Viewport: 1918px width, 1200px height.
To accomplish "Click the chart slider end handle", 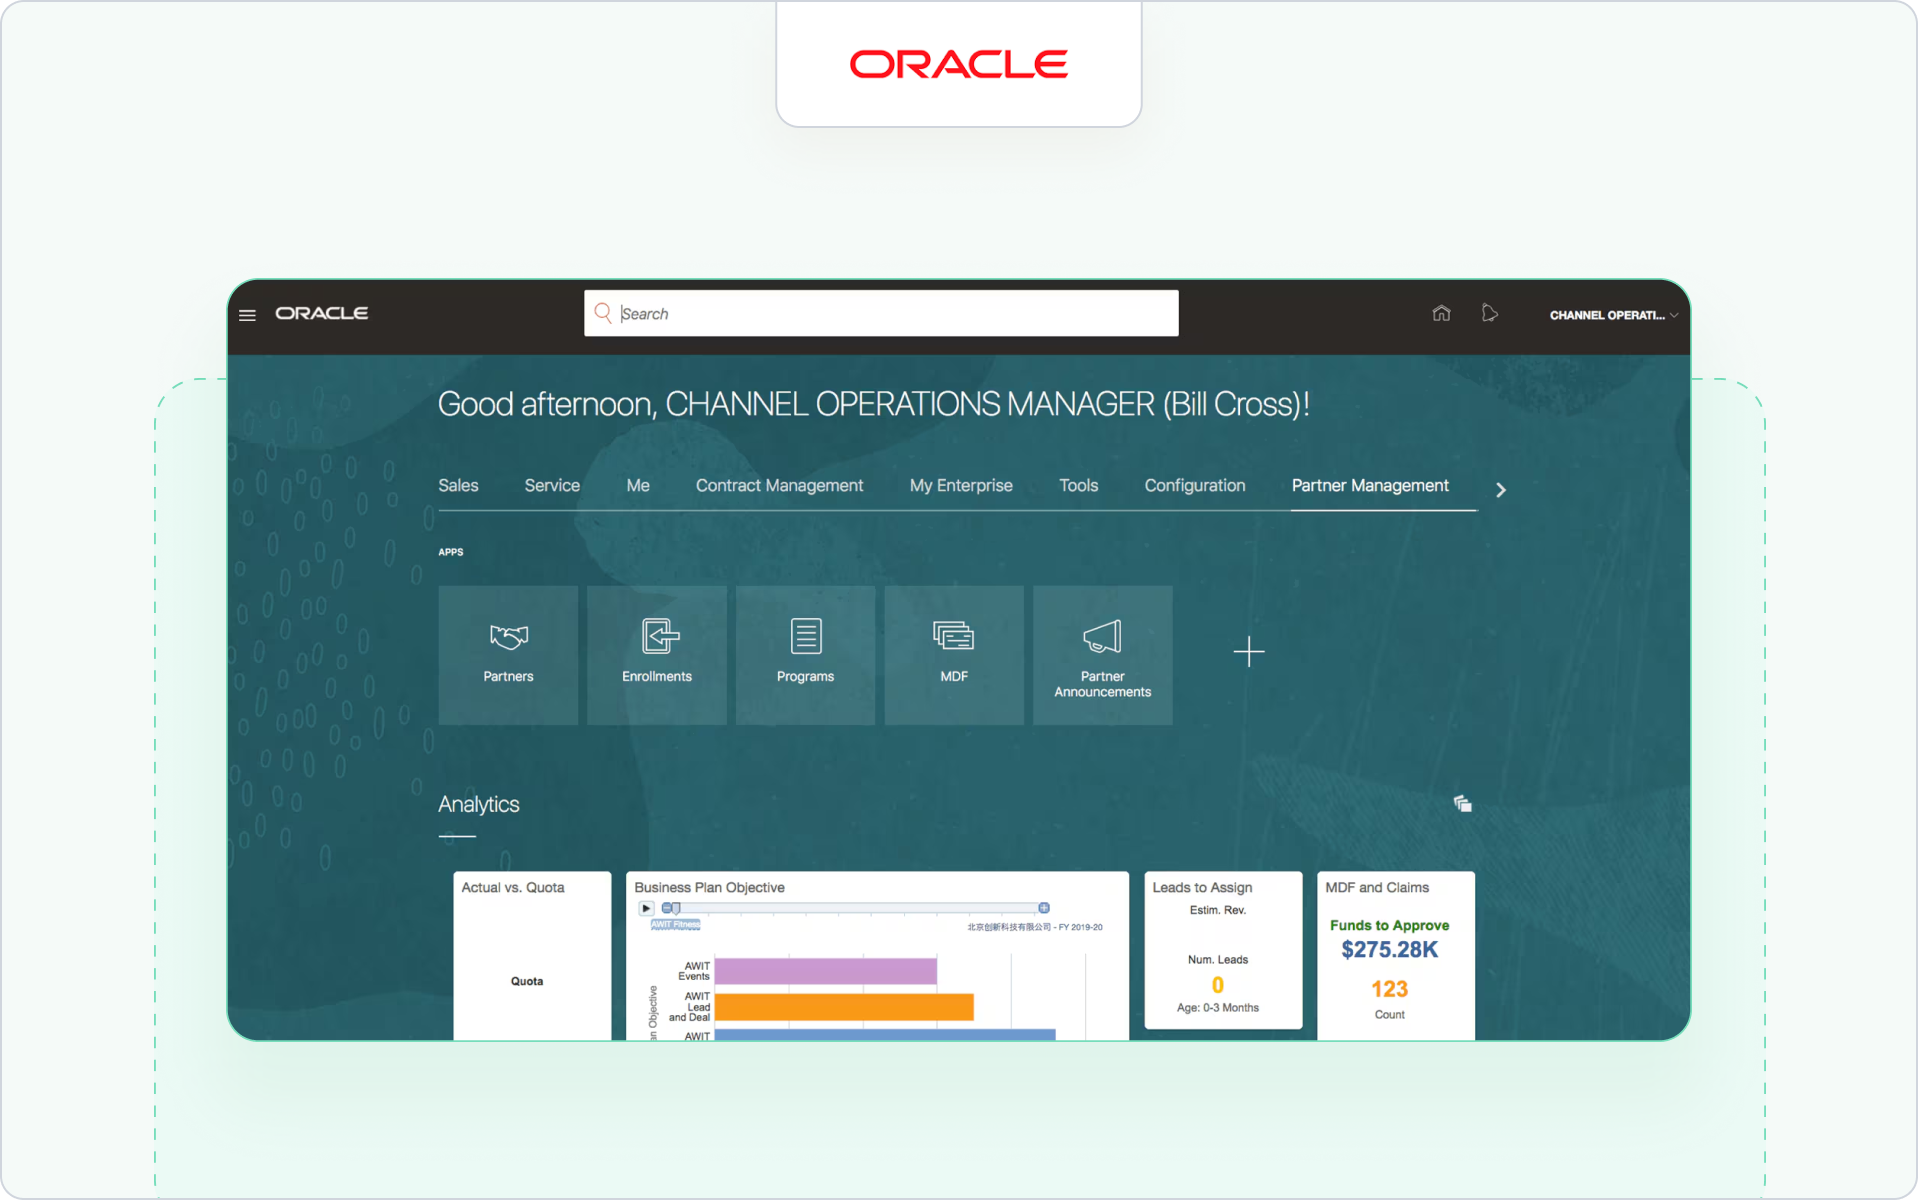I will pos(1044,908).
